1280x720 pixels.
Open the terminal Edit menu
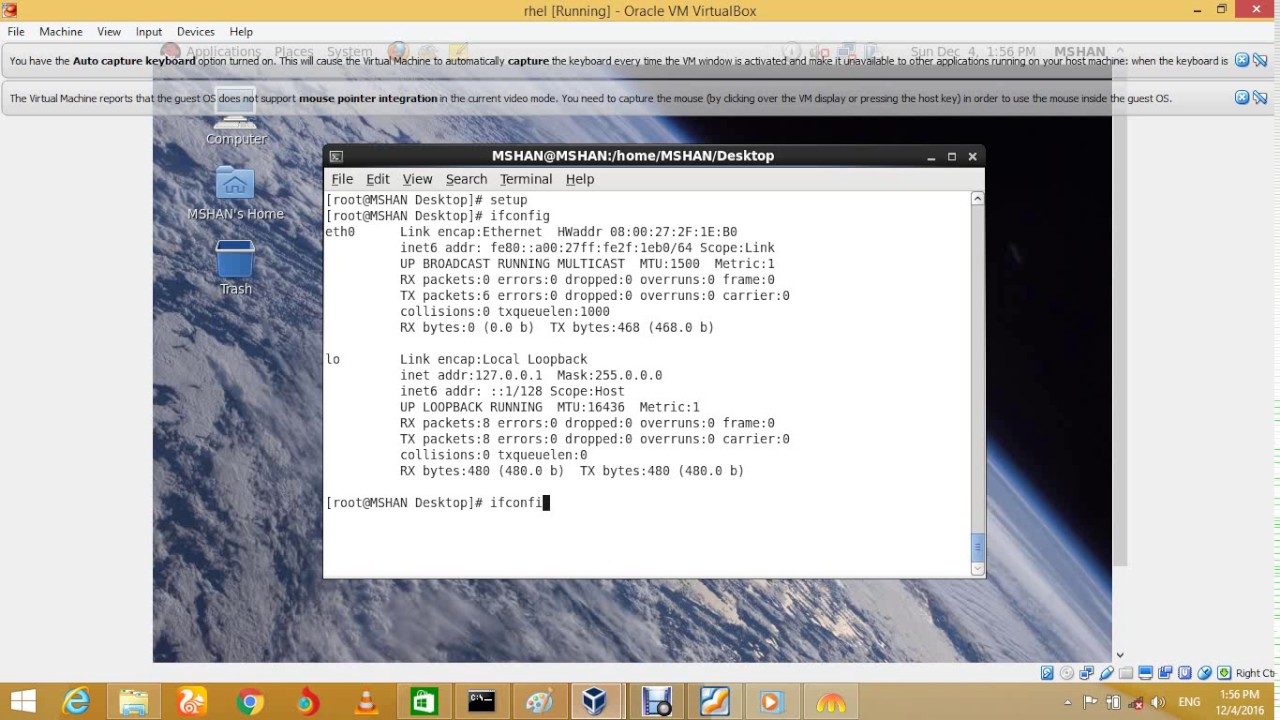coord(377,179)
